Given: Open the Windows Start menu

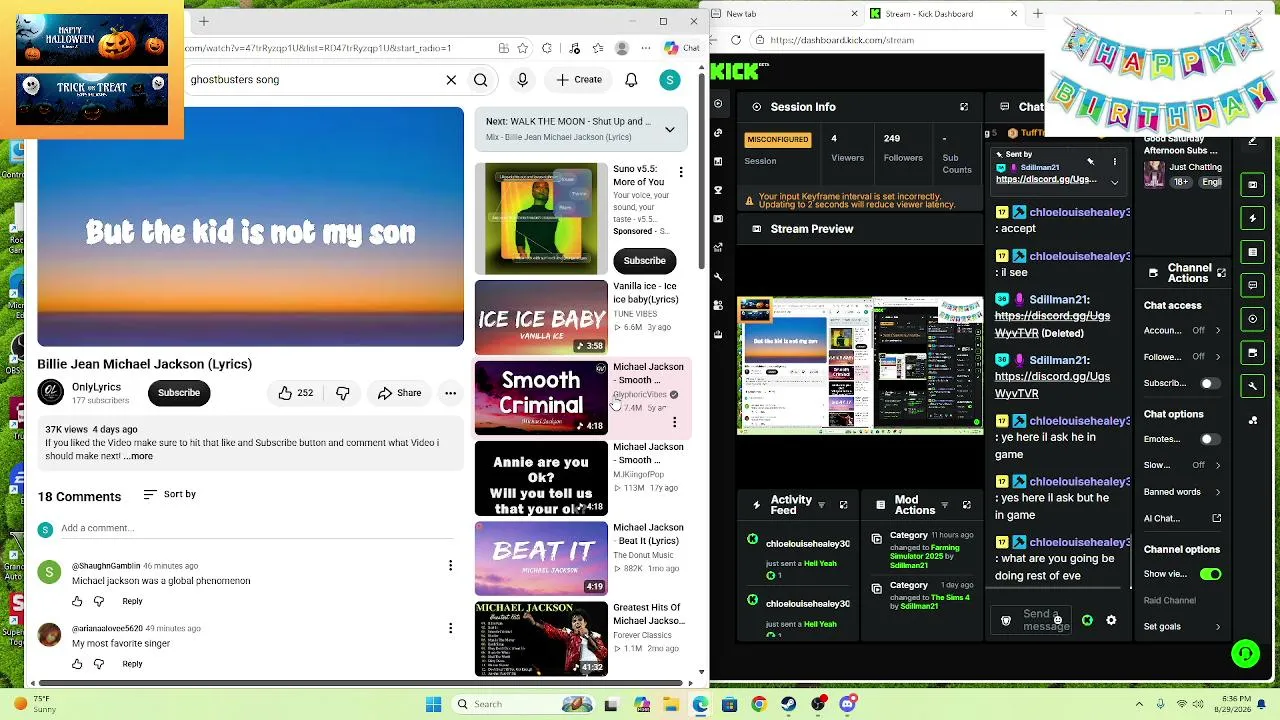Looking at the screenshot, I should click(433, 705).
